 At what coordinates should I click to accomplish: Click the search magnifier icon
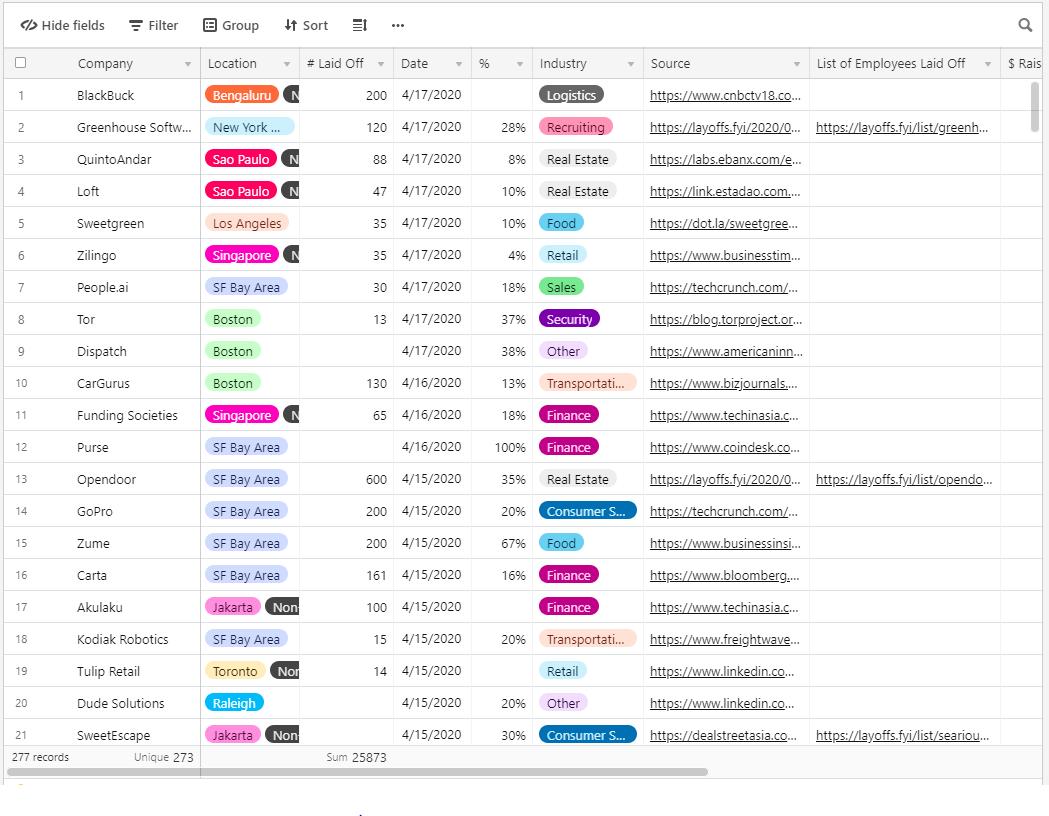pyautogui.click(x=1025, y=25)
